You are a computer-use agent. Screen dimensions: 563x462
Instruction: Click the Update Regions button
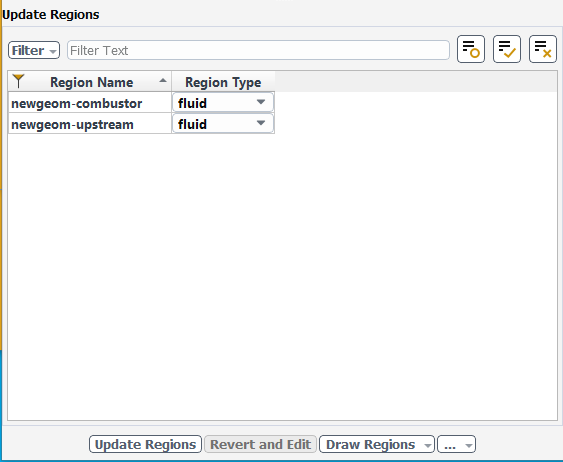click(145, 444)
